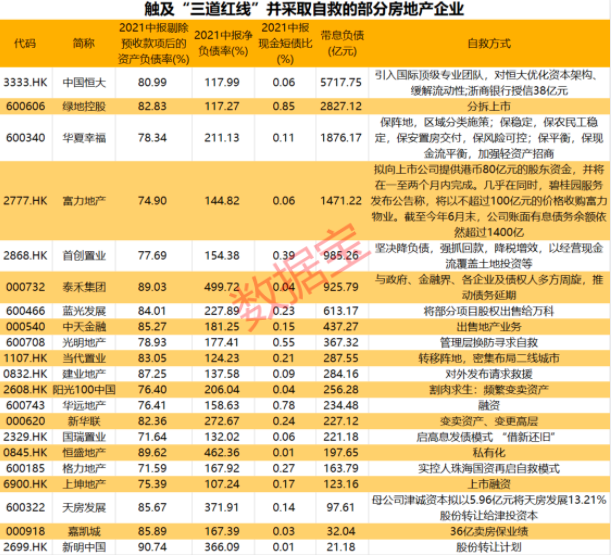
Task: Select company name 格力地产
Action: pyautogui.click(x=84, y=468)
